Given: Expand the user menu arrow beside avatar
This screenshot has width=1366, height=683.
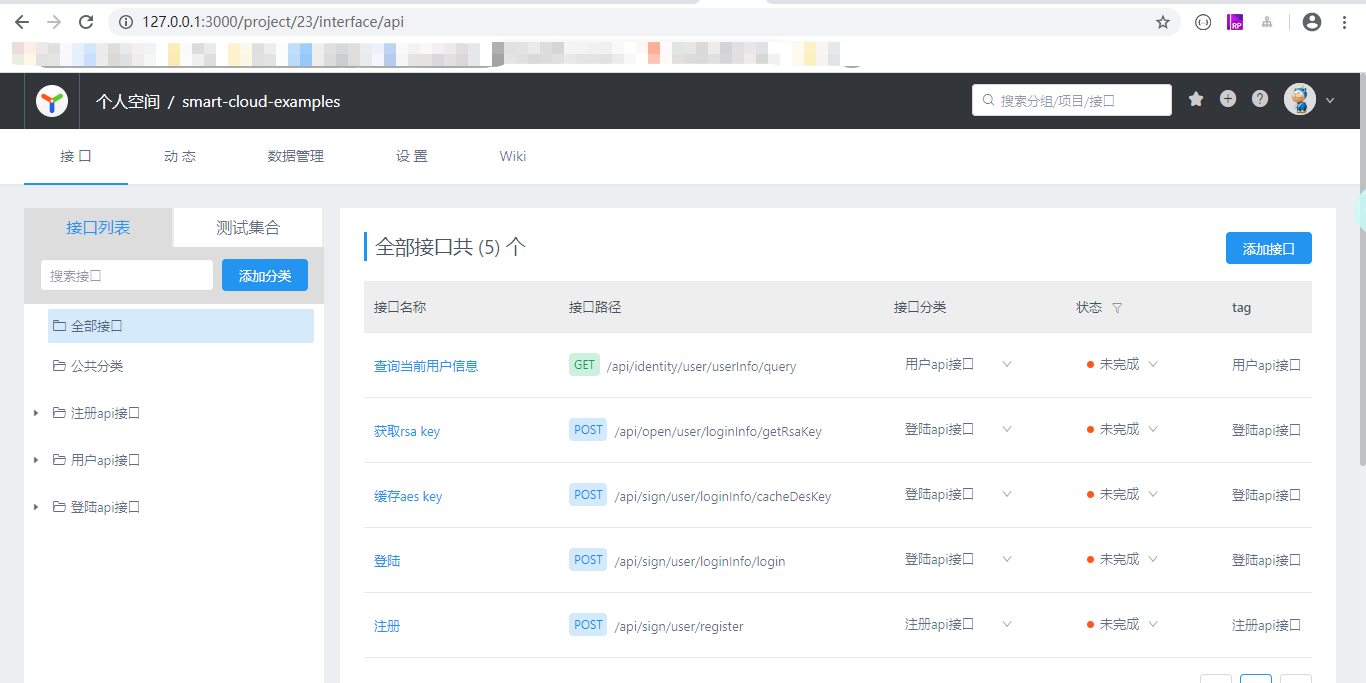Looking at the screenshot, I should [x=1330, y=100].
